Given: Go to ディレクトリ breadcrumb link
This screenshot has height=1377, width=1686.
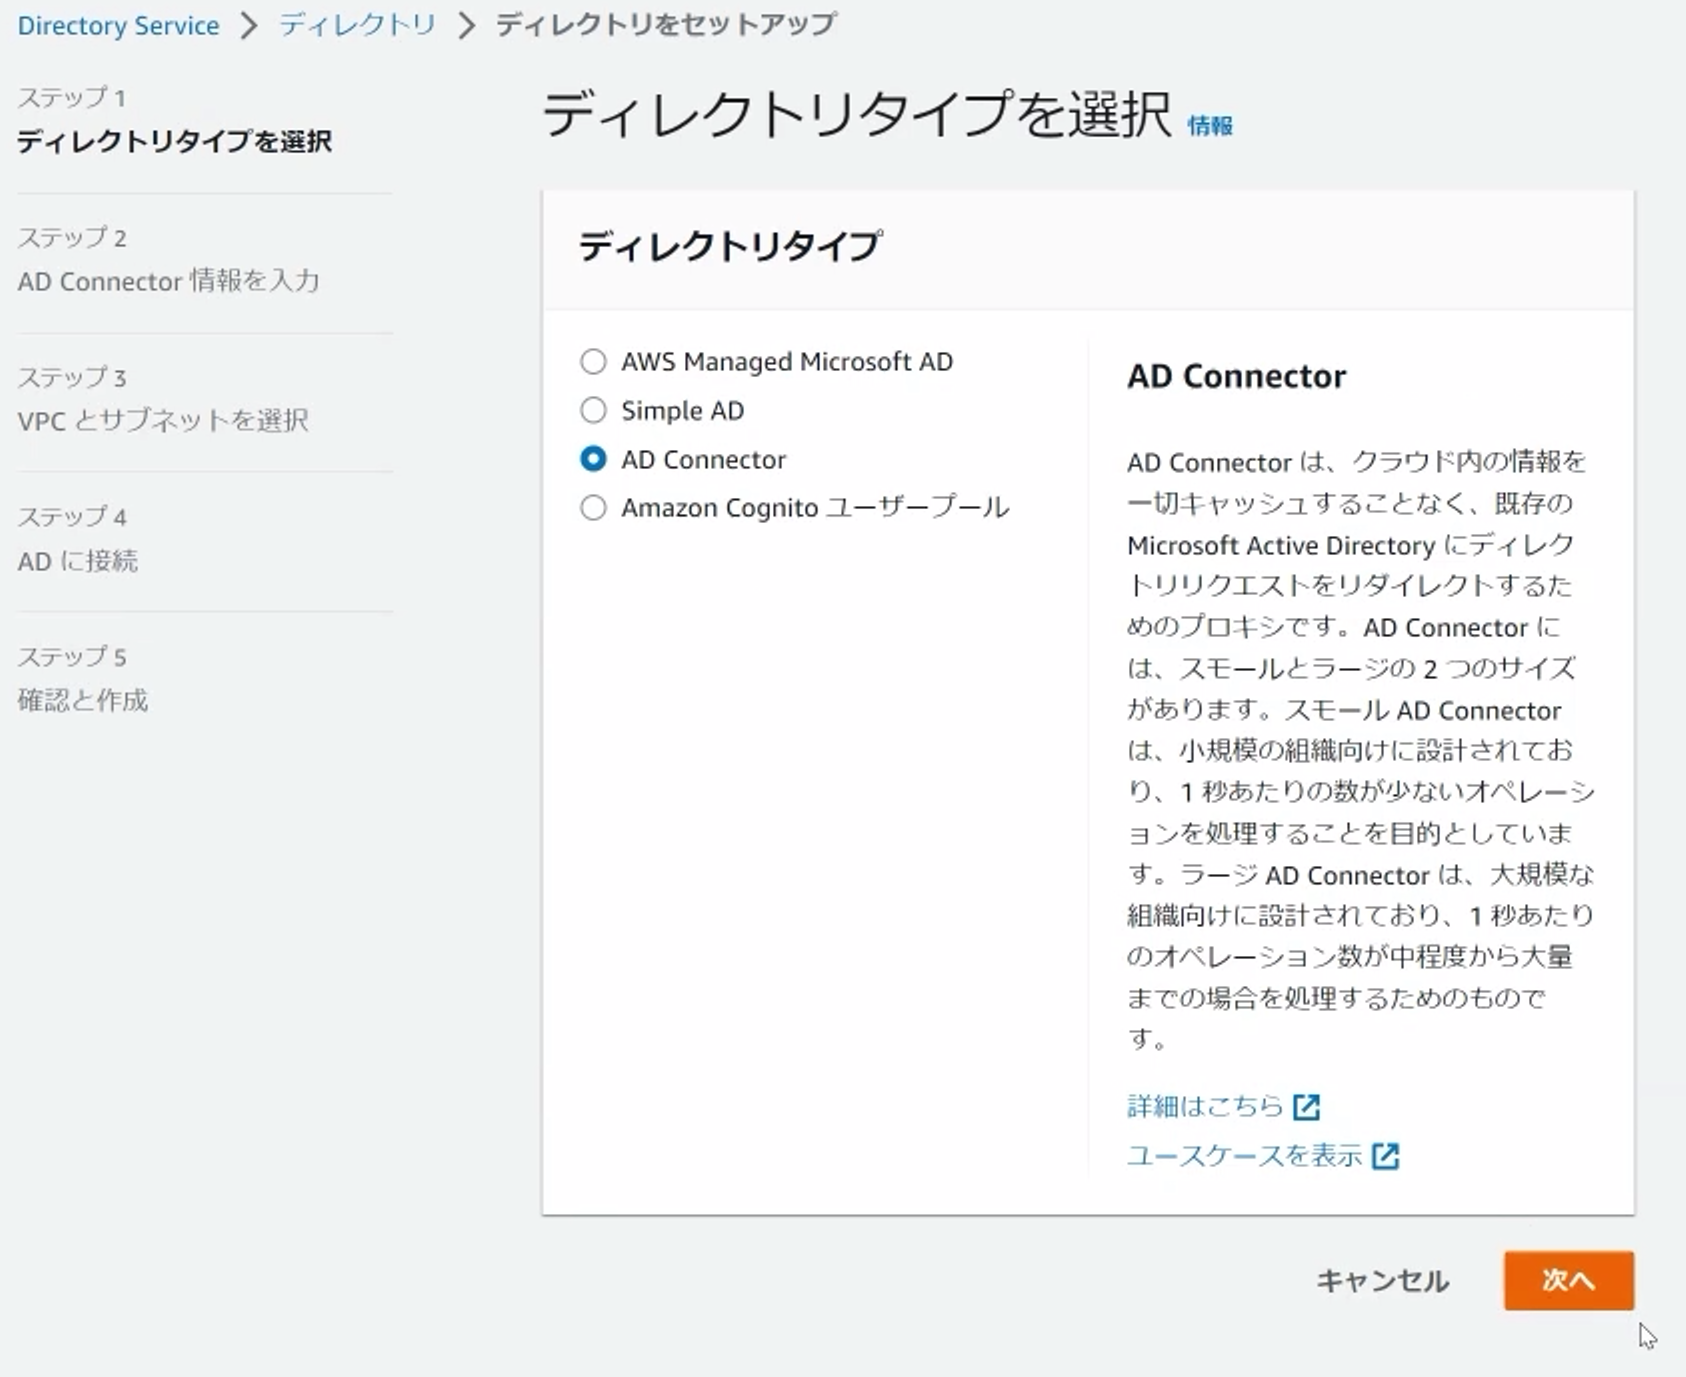Looking at the screenshot, I should tap(357, 24).
